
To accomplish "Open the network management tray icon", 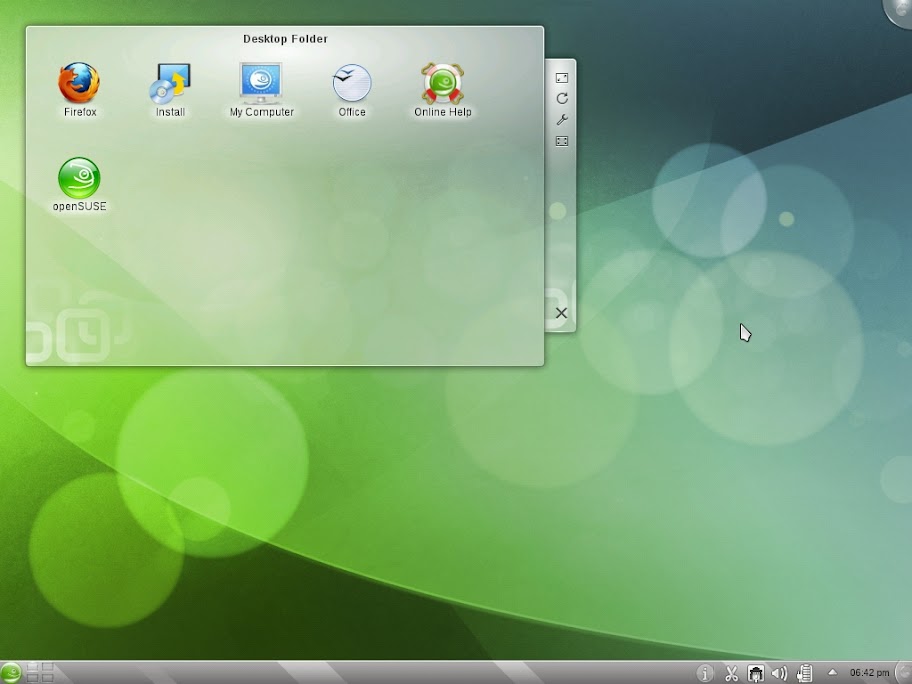I will point(756,674).
